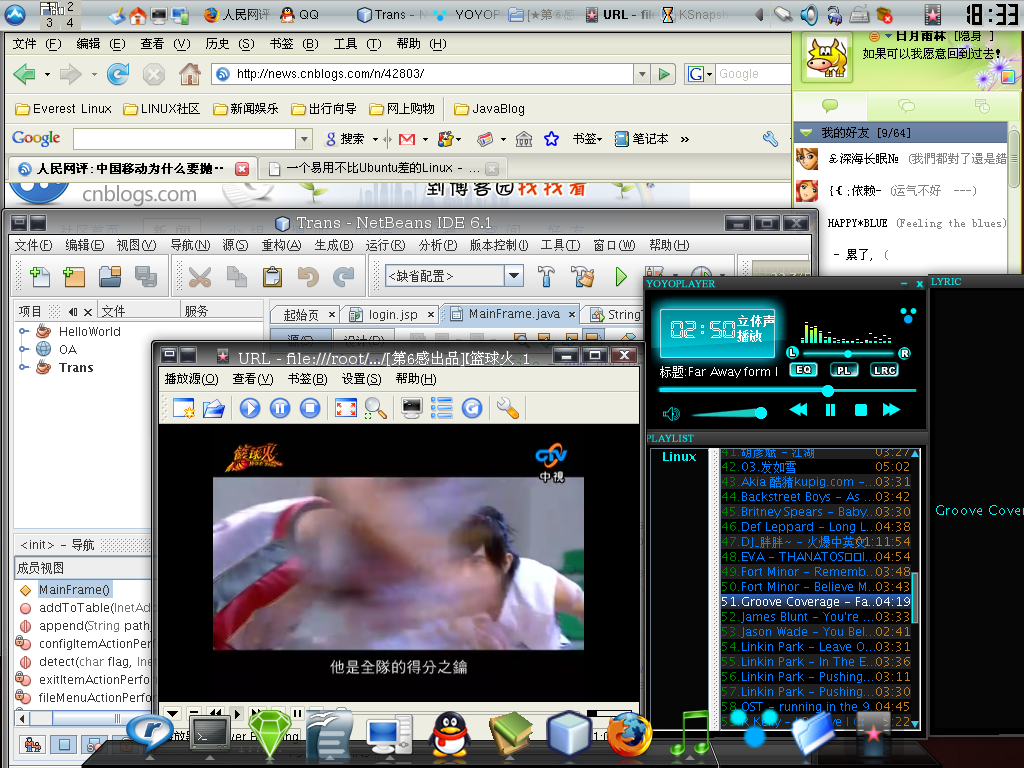This screenshot has height=768, width=1024.
Task: Open 笔记本 in the Google toolbar
Action: click(641, 139)
